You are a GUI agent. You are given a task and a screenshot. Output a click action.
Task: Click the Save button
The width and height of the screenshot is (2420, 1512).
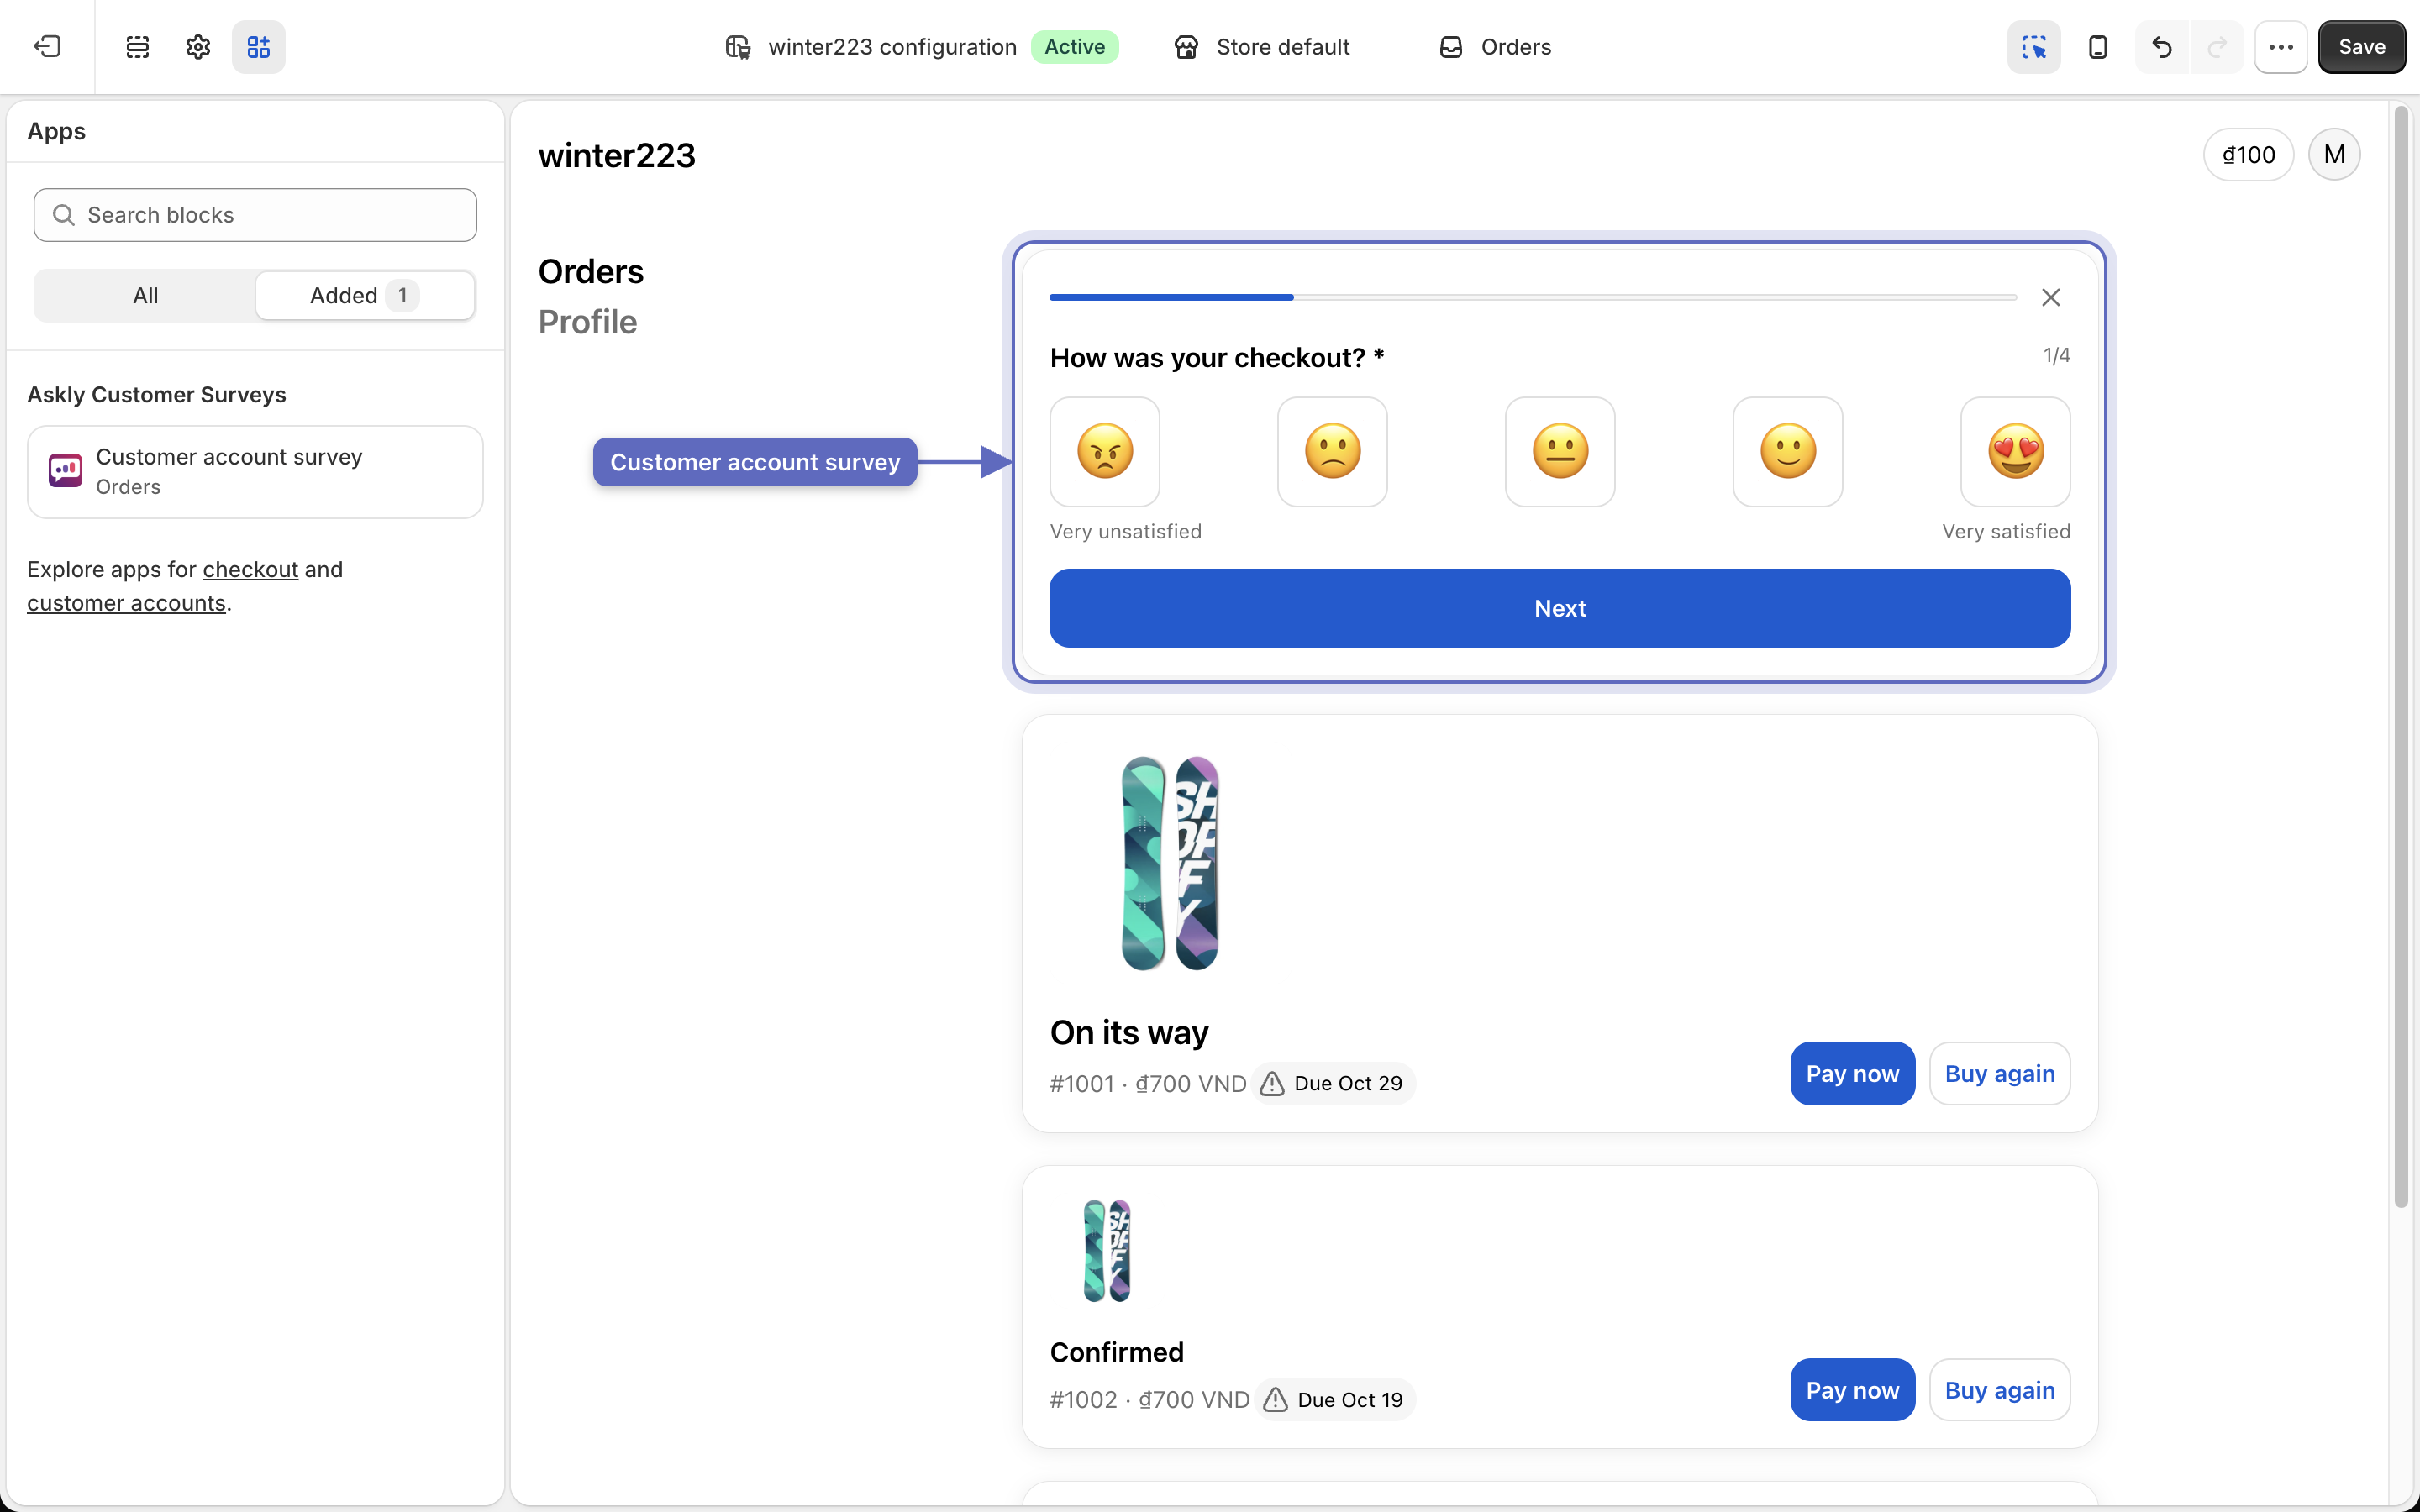pos(2362,47)
